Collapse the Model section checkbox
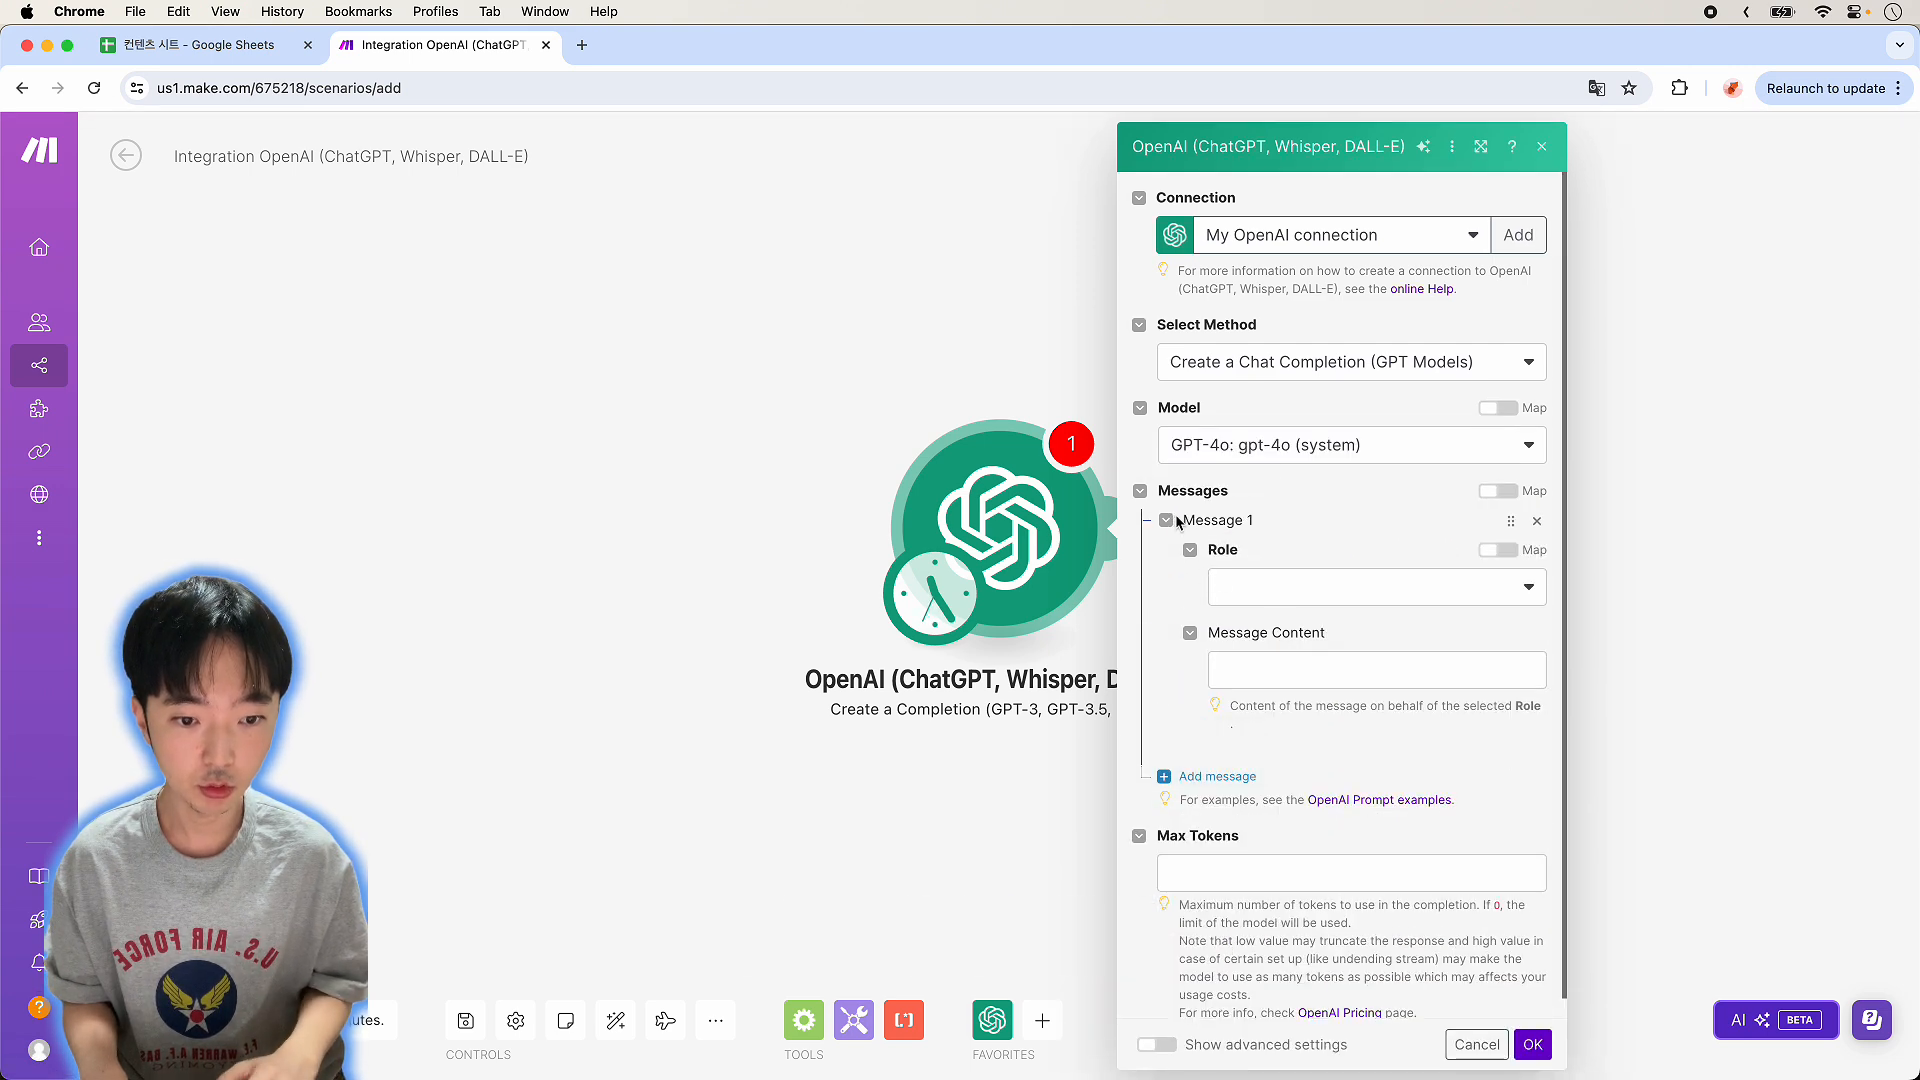Screen dimensions: 1920x1080 [x=1140, y=408]
